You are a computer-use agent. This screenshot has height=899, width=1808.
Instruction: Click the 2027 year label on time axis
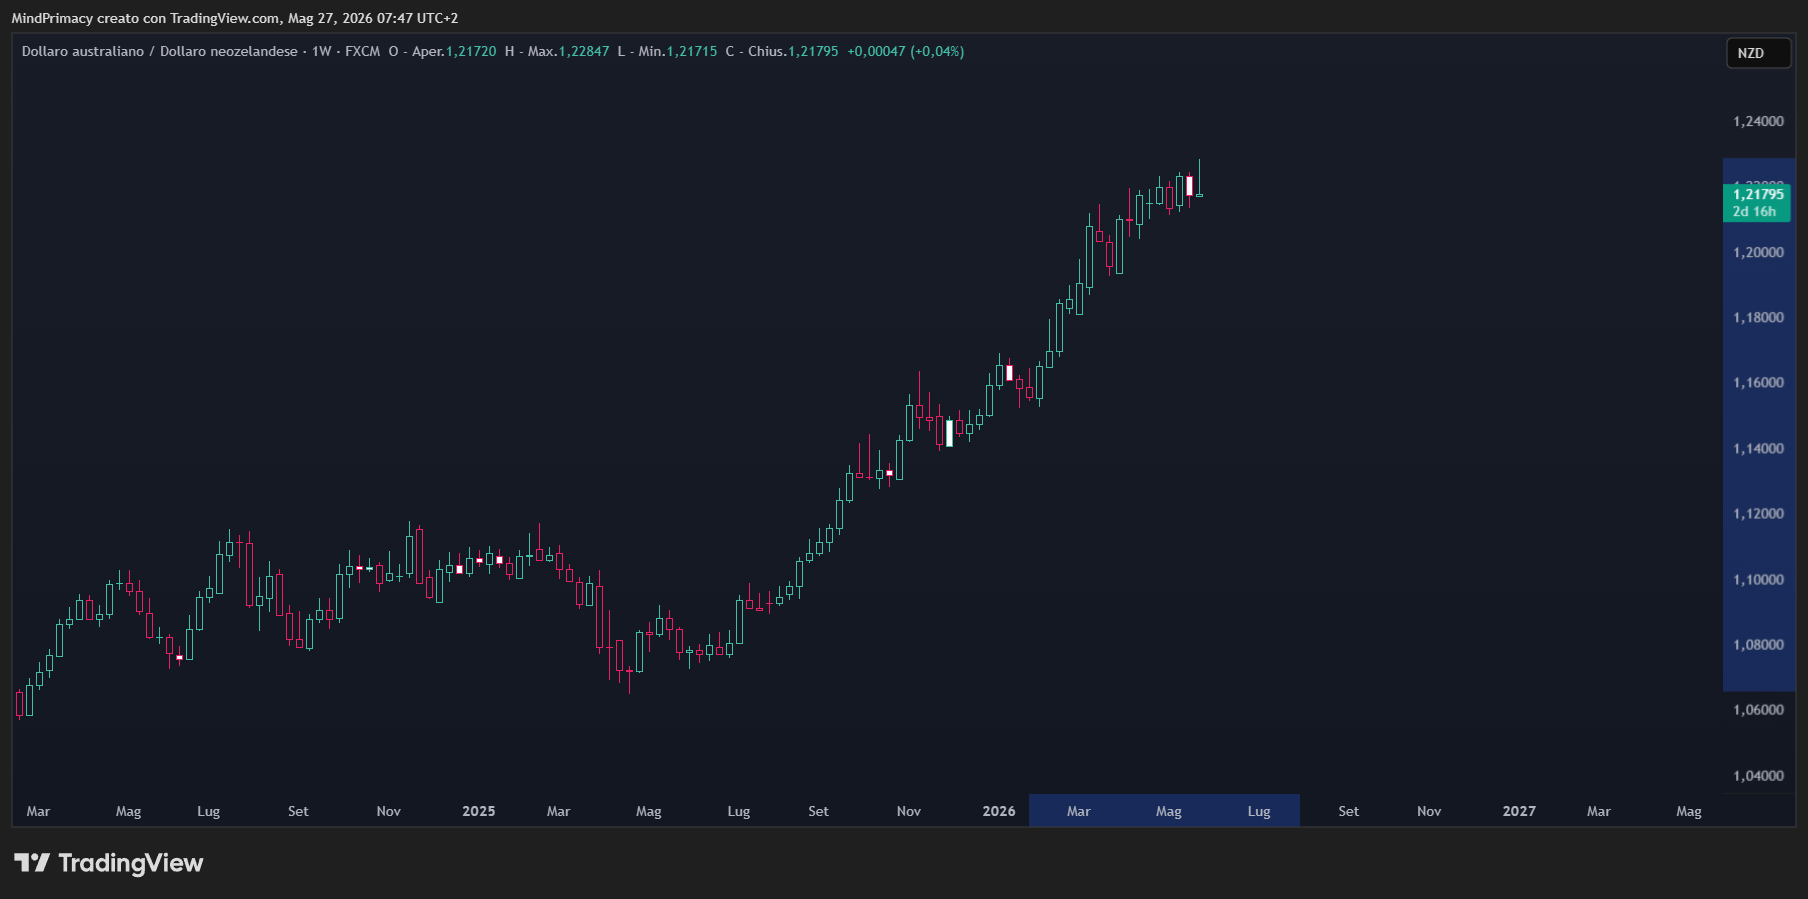coord(1519,811)
